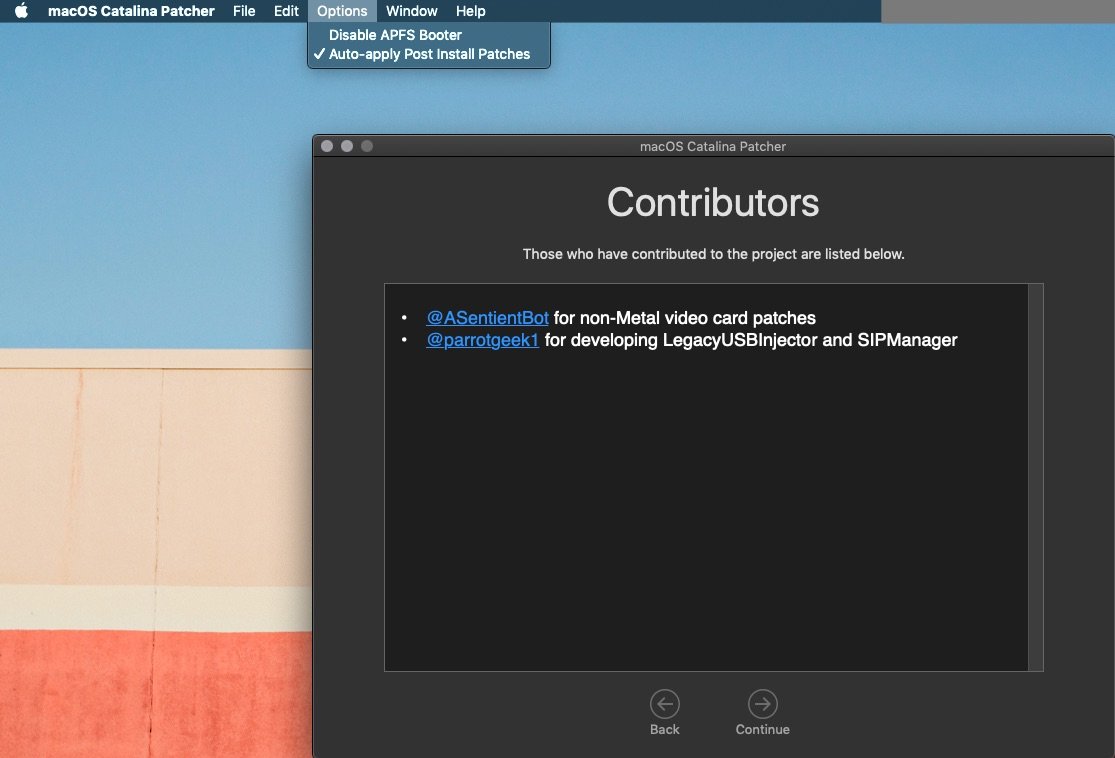1115x758 pixels.
Task: Click the contributors list scrollbar
Action: (1035, 477)
